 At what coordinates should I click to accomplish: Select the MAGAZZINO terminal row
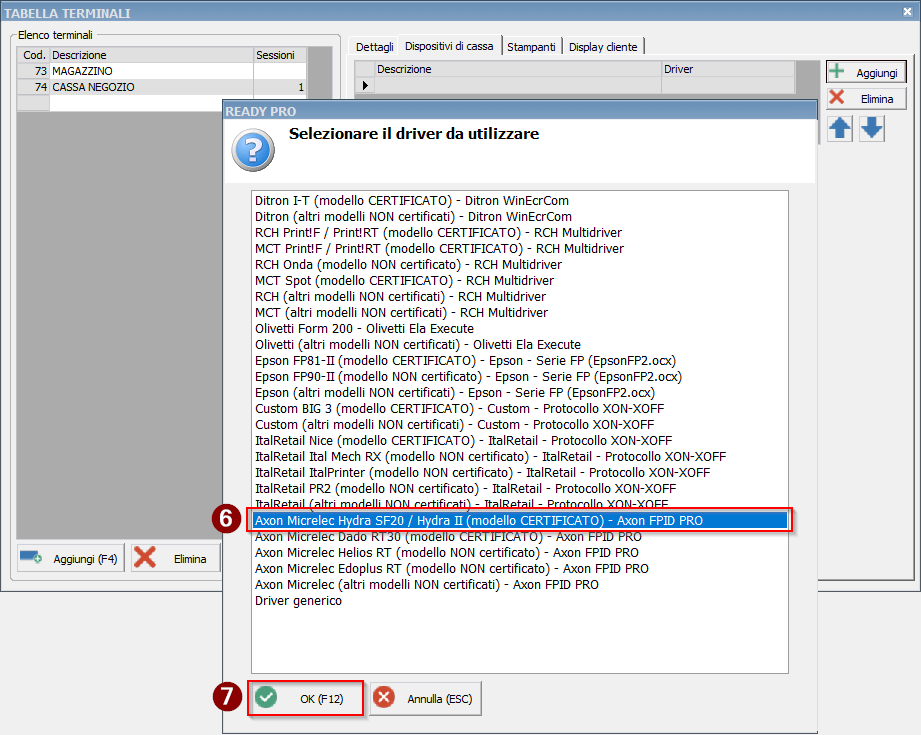[x=150, y=72]
